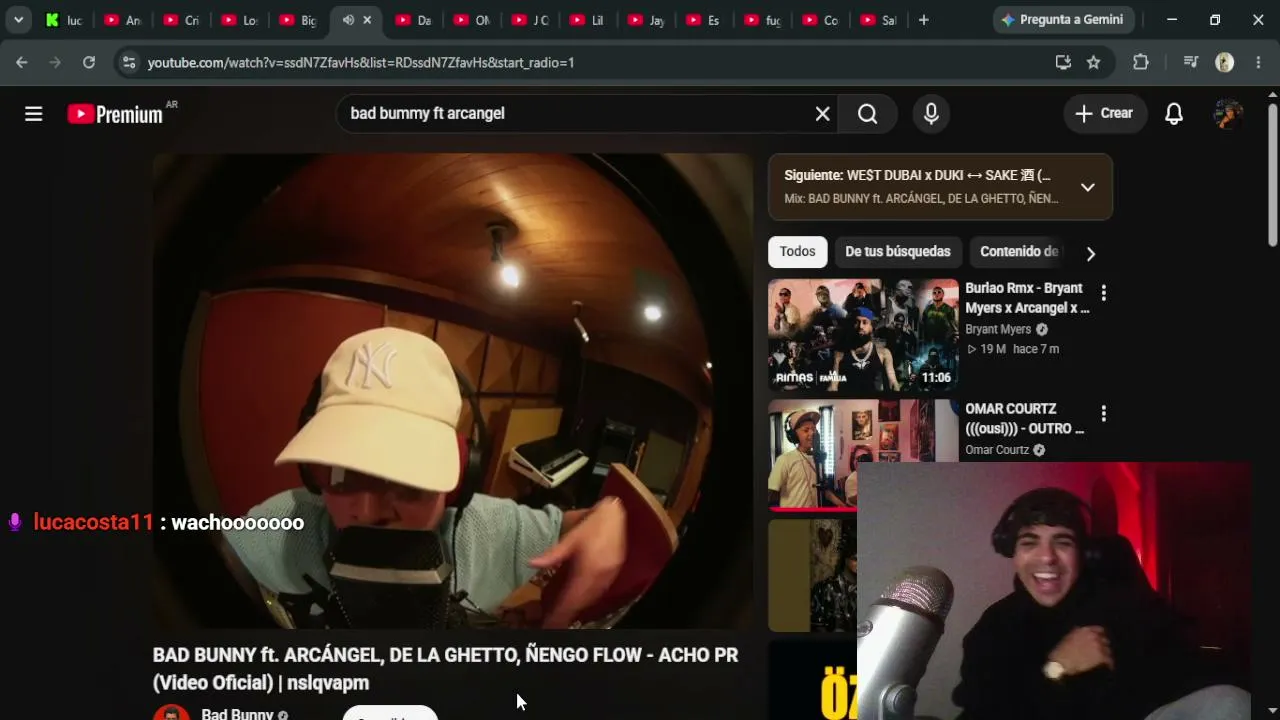This screenshot has width=1280, height=720.
Task: Start voice search with the microphone
Action: [931, 114]
